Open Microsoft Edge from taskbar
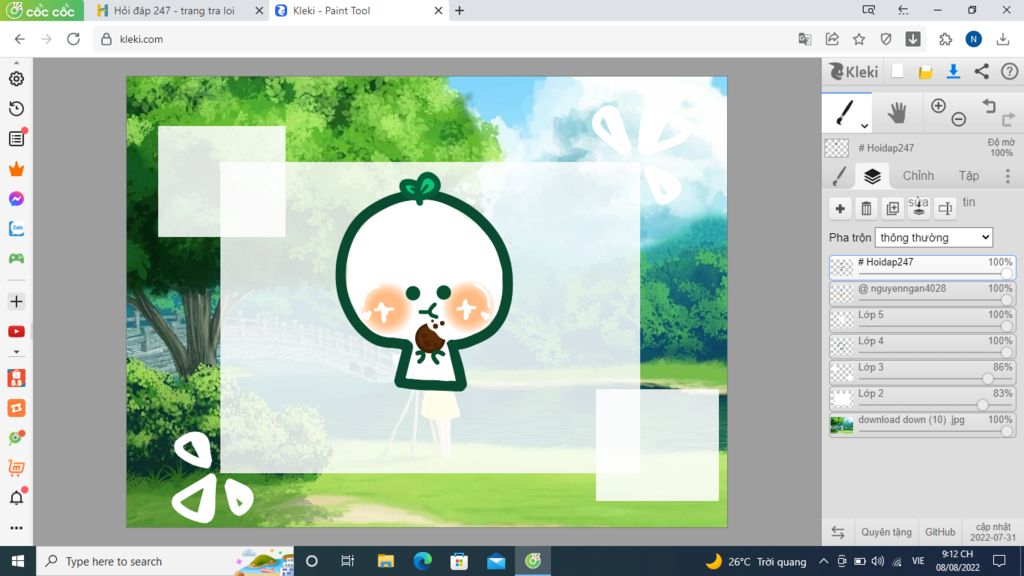The width and height of the screenshot is (1024, 576). click(423, 561)
